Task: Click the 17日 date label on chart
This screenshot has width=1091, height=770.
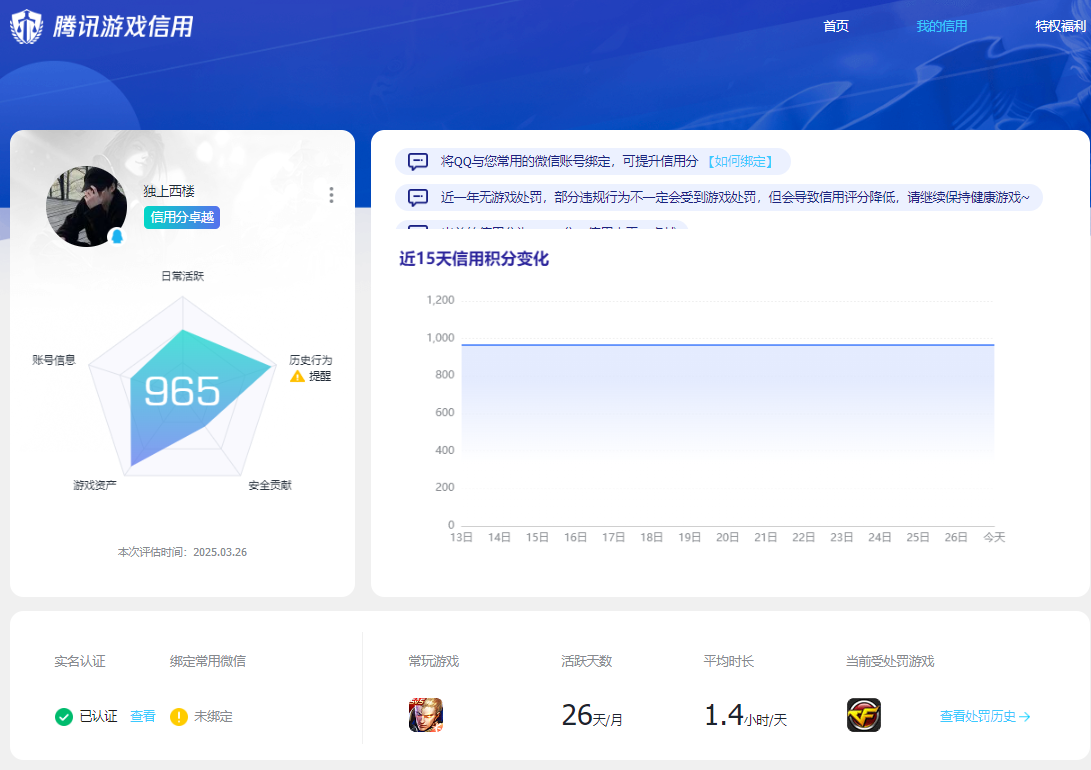Action: click(x=613, y=537)
